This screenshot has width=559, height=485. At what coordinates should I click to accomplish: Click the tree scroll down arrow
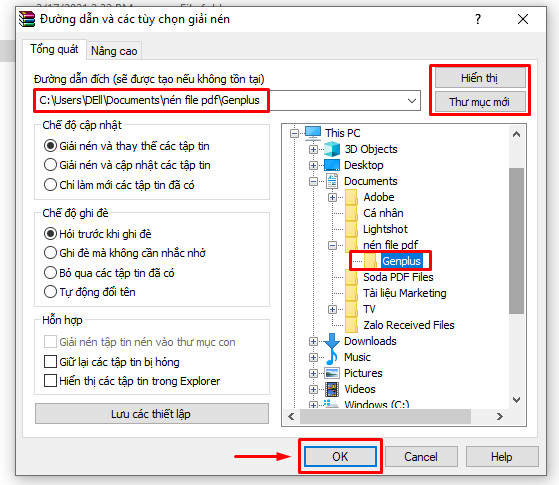516,400
